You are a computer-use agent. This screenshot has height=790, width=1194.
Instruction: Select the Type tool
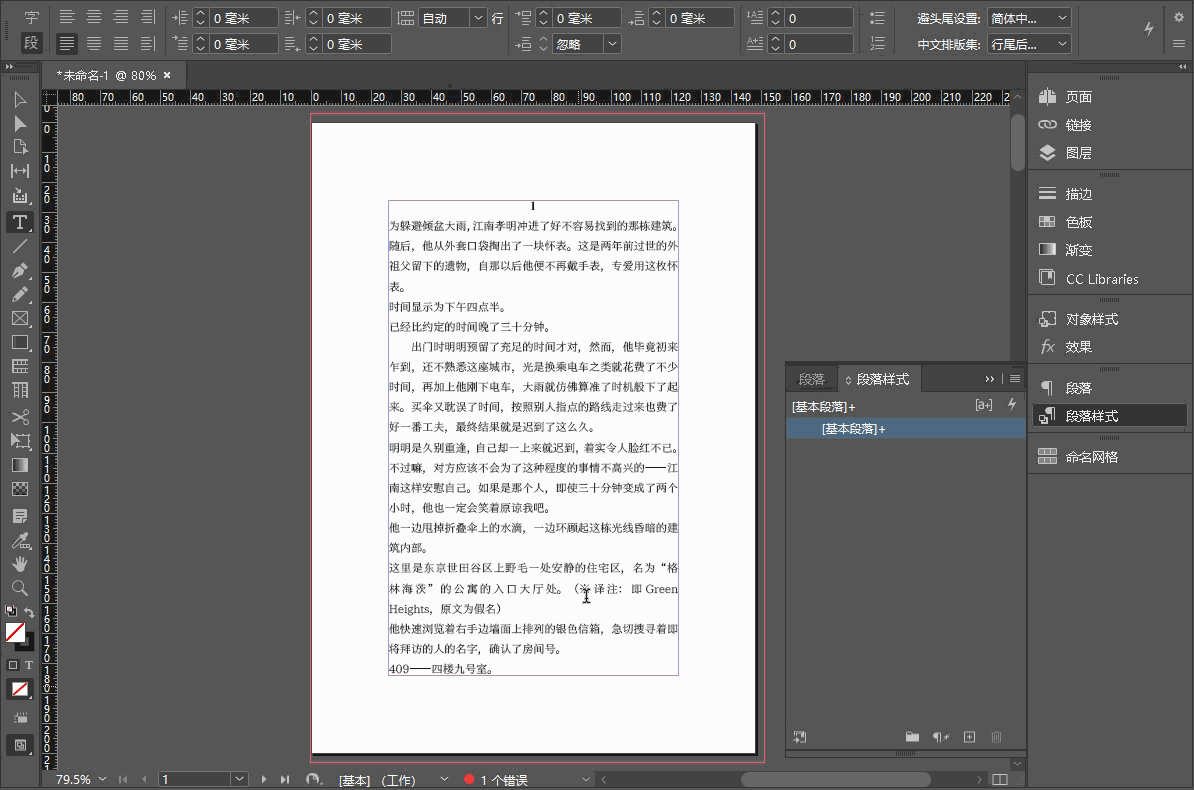[20, 222]
